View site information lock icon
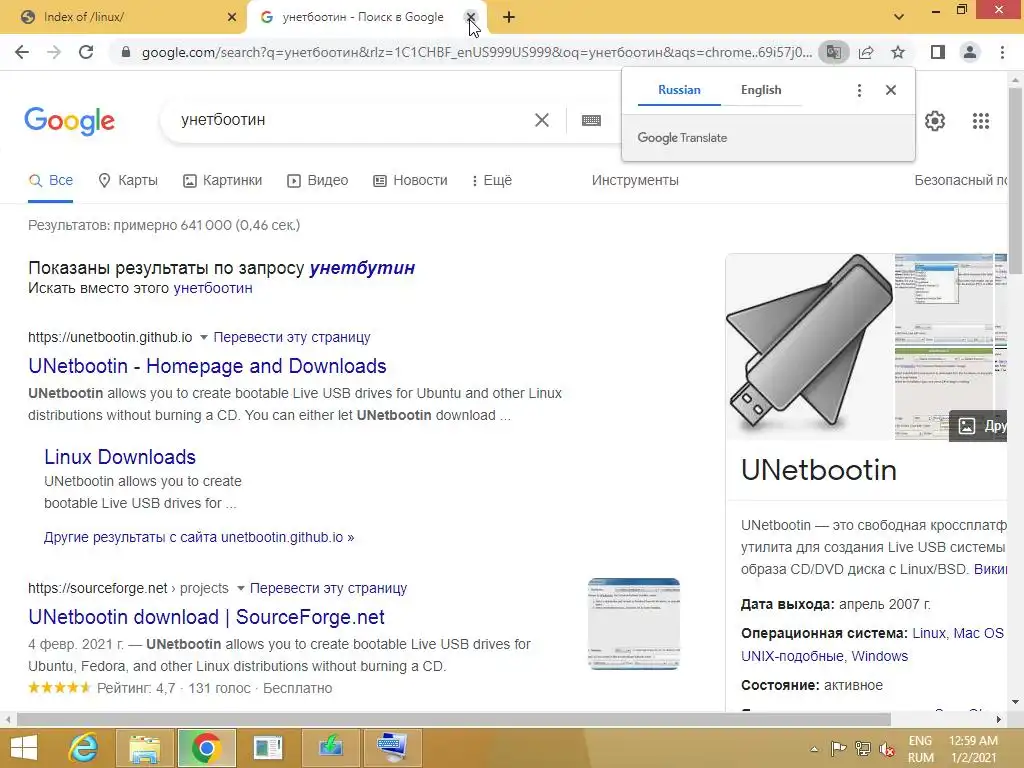1024x768 pixels. (x=126, y=52)
